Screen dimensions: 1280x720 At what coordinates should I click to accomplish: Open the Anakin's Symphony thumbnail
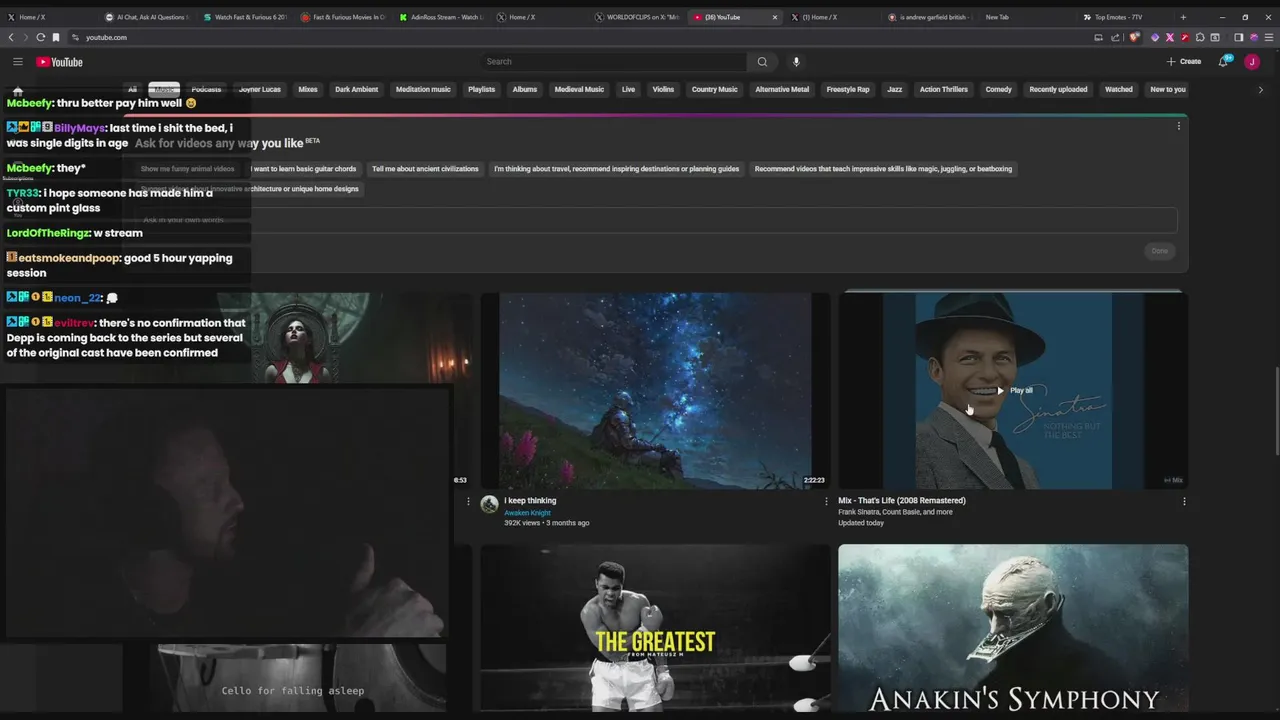[x=1013, y=628]
